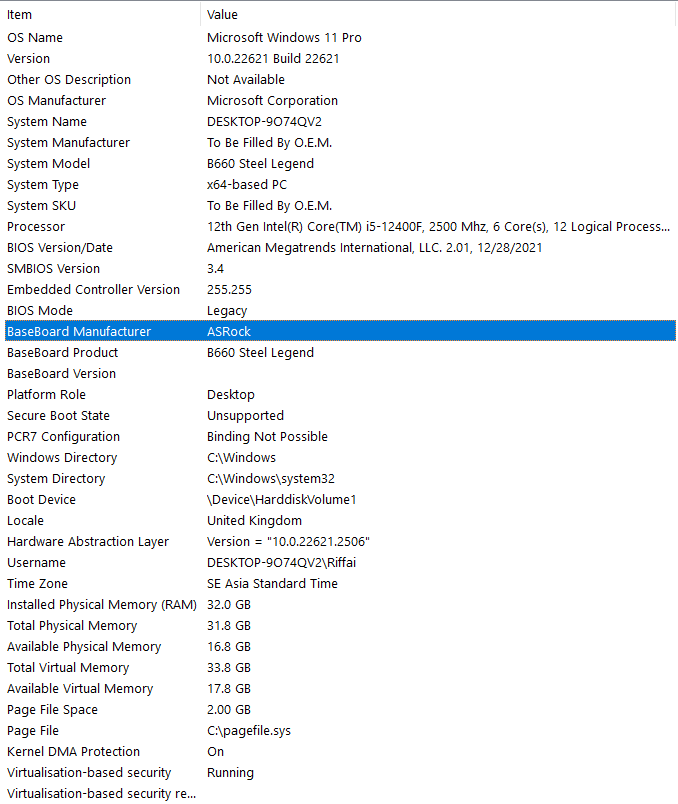Click the DESKTOP-9O74QV2\Riffai value
The width and height of the screenshot is (678, 804).
point(281,563)
